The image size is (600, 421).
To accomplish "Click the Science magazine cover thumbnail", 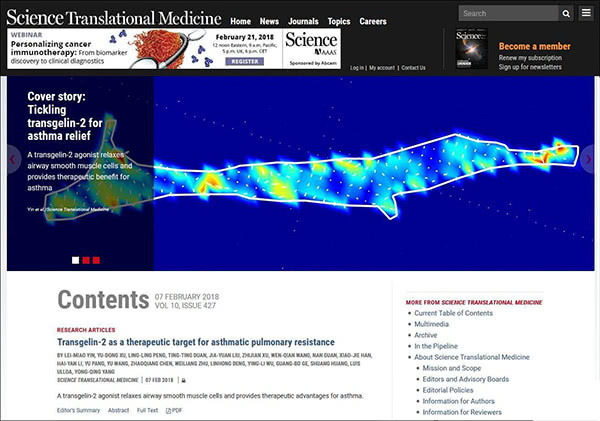I will tap(471, 50).
